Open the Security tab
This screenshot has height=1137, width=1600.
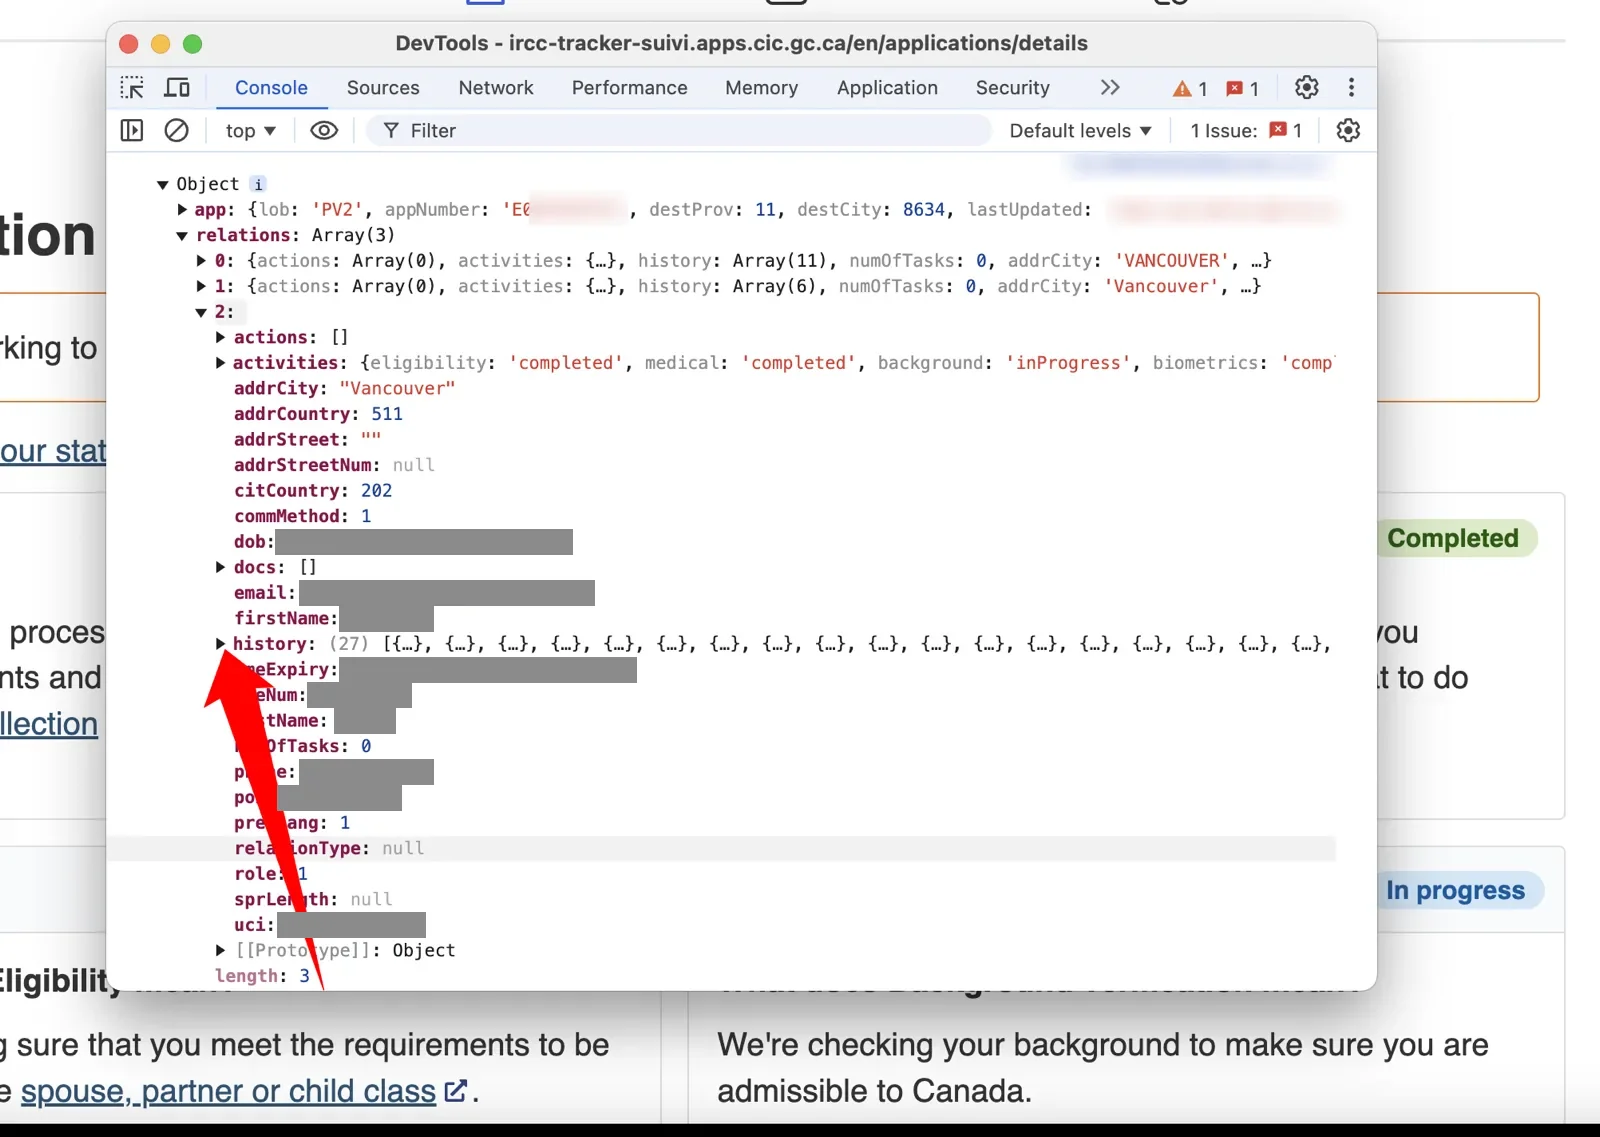point(1012,88)
